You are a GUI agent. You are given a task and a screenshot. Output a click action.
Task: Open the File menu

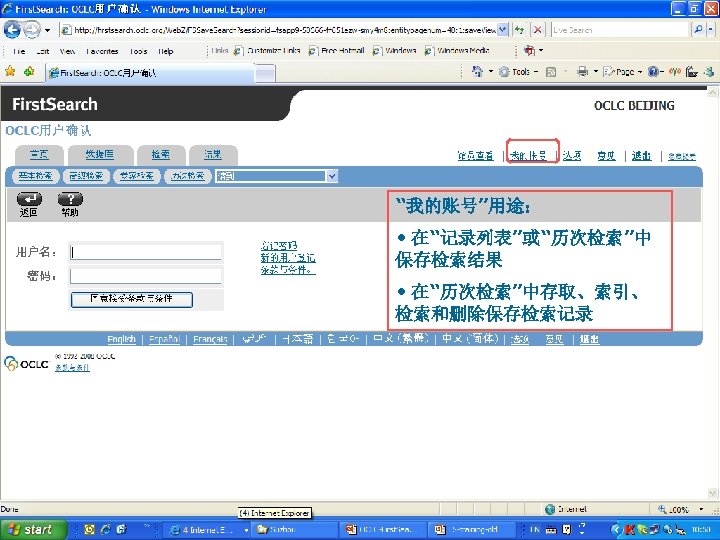[19, 51]
